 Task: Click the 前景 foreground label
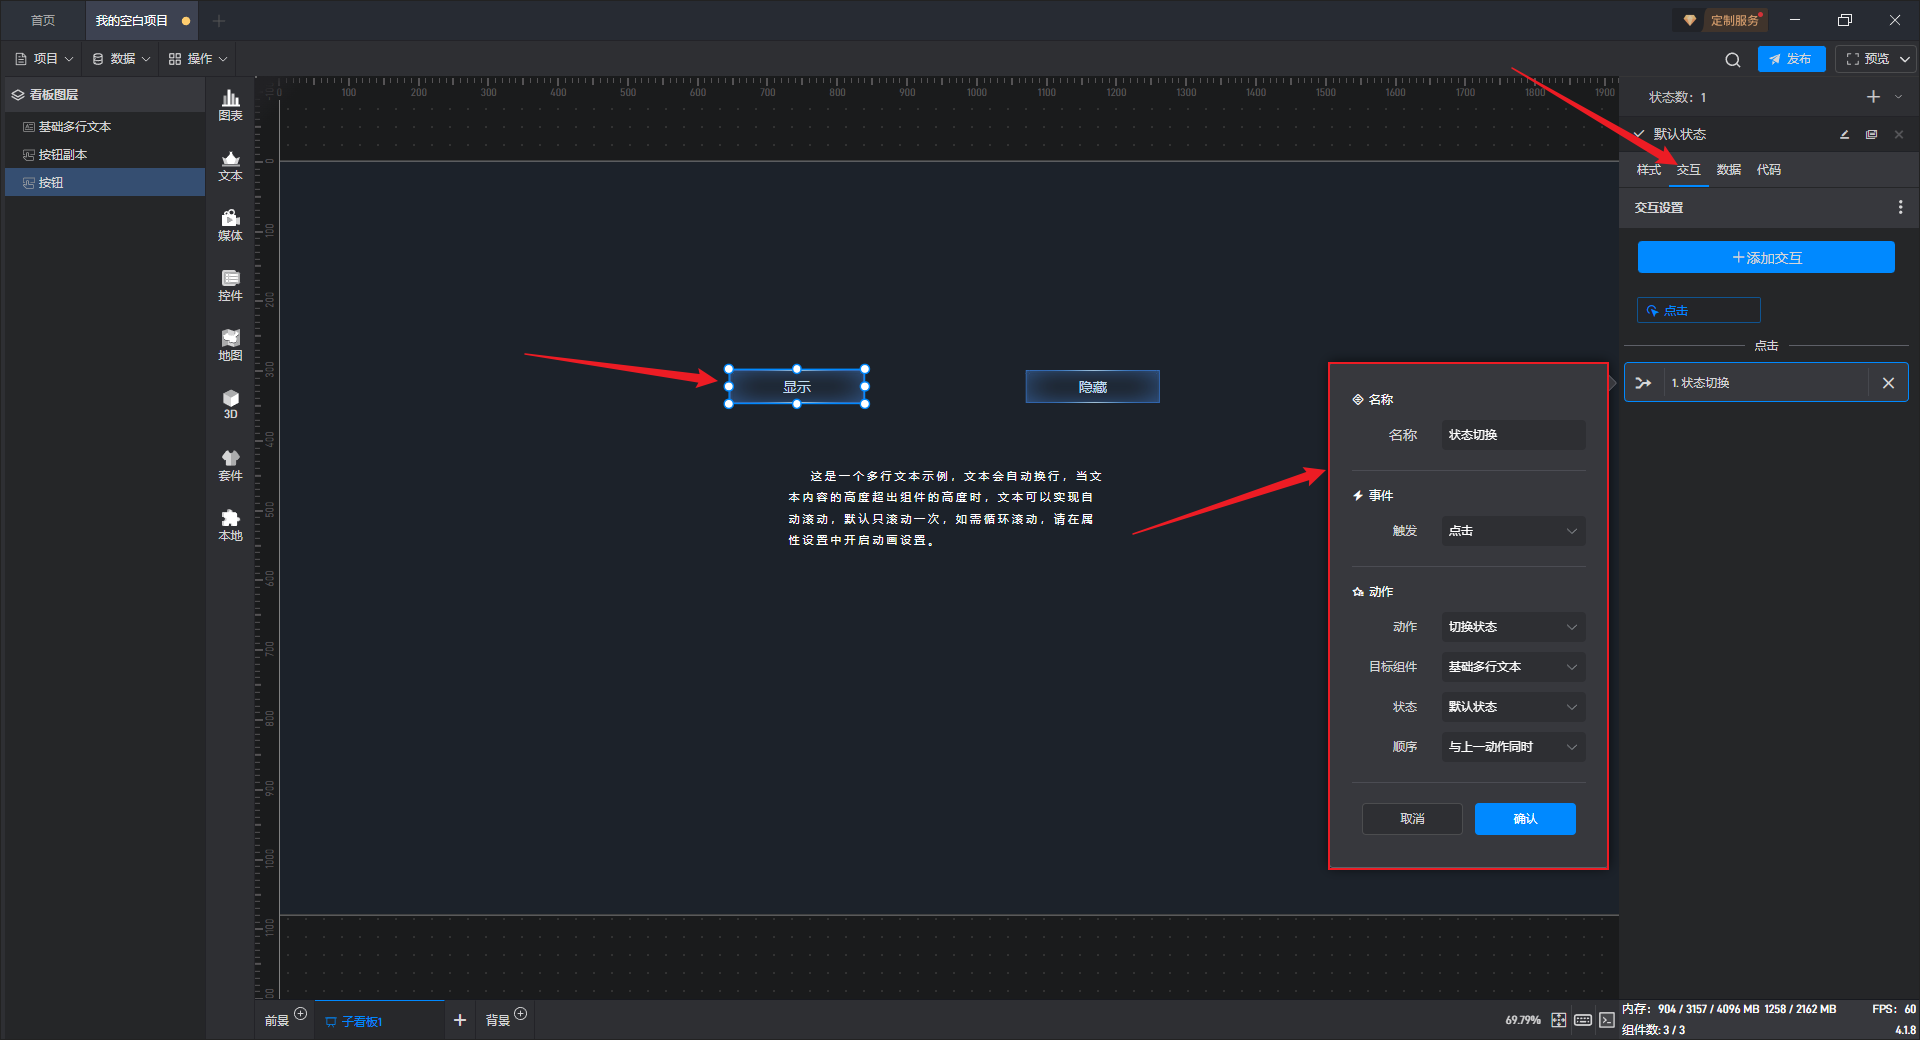point(277,1021)
